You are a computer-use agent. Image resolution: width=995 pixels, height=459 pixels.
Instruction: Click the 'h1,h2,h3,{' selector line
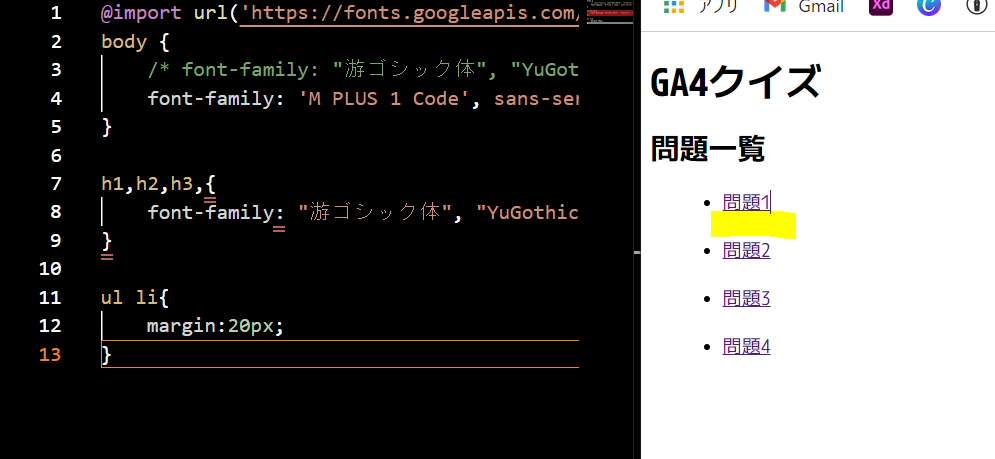click(x=159, y=184)
